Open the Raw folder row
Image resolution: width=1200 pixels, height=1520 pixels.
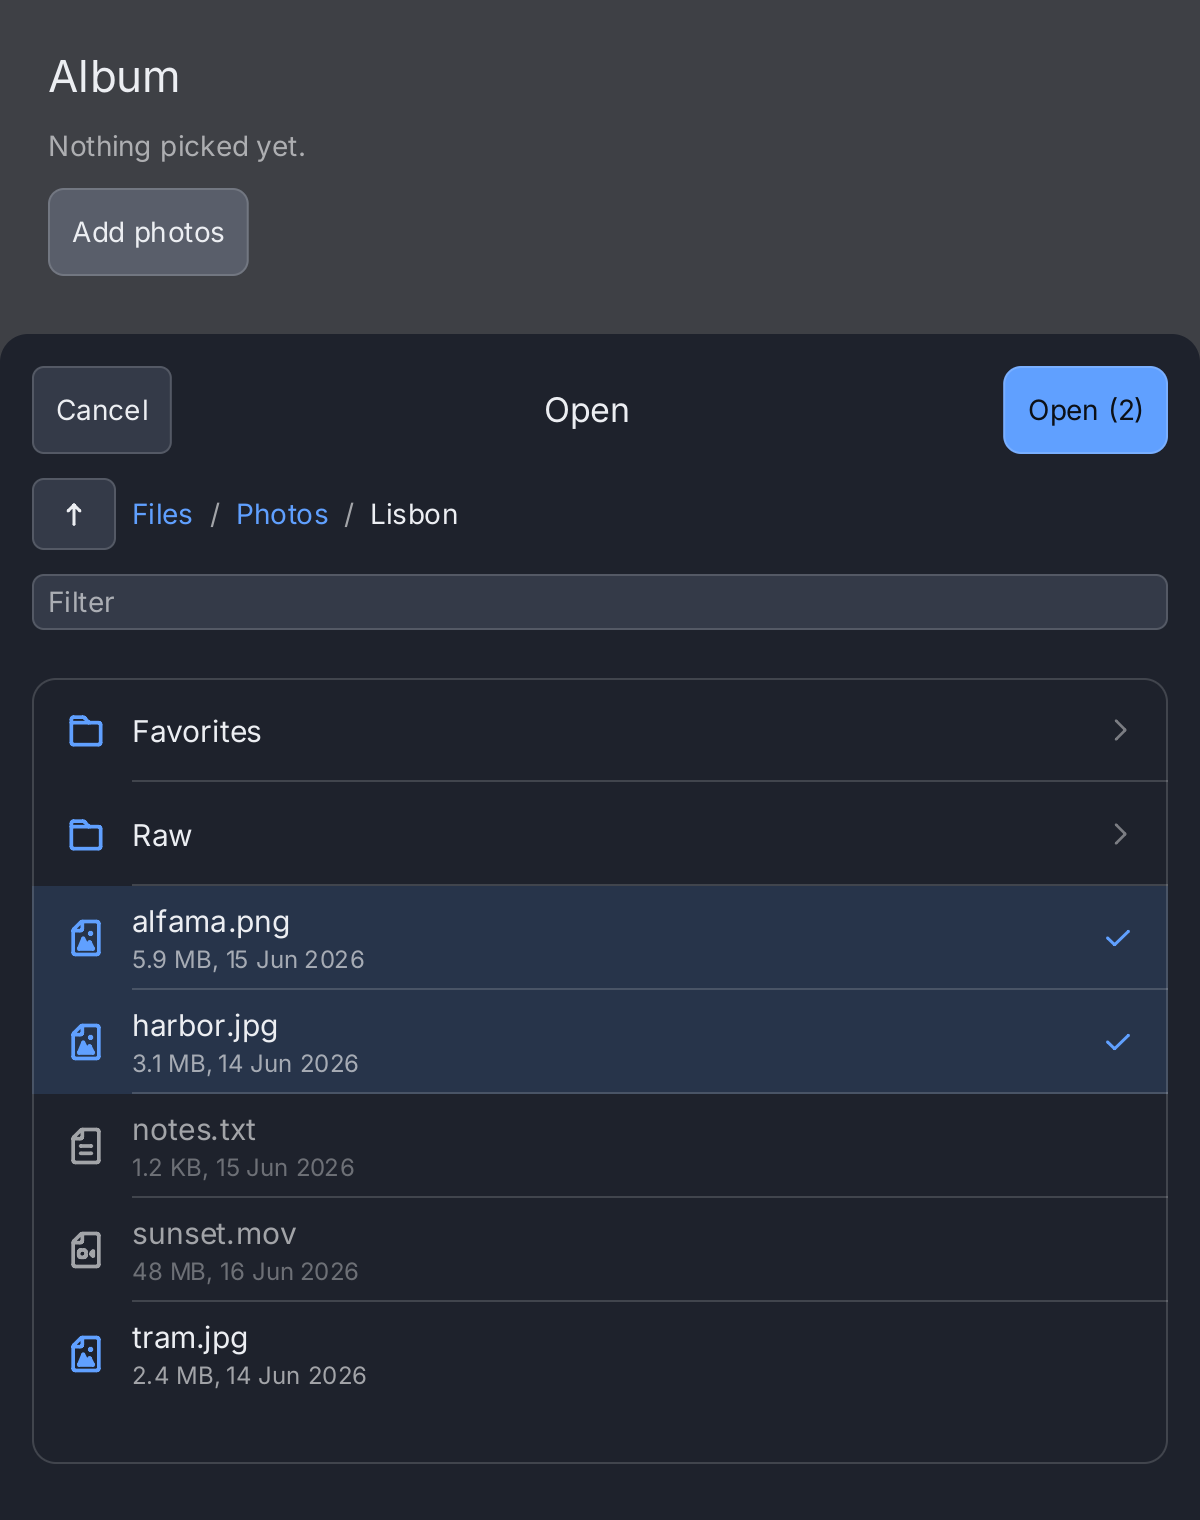point(600,835)
